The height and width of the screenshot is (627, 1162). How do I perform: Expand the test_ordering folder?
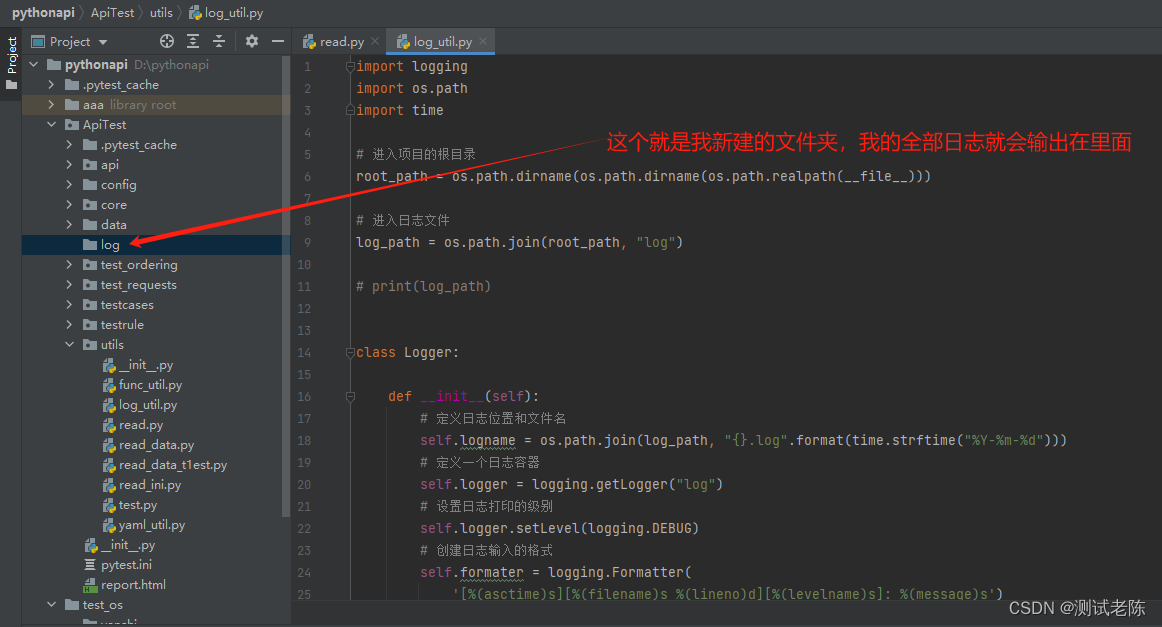pos(70,265)
